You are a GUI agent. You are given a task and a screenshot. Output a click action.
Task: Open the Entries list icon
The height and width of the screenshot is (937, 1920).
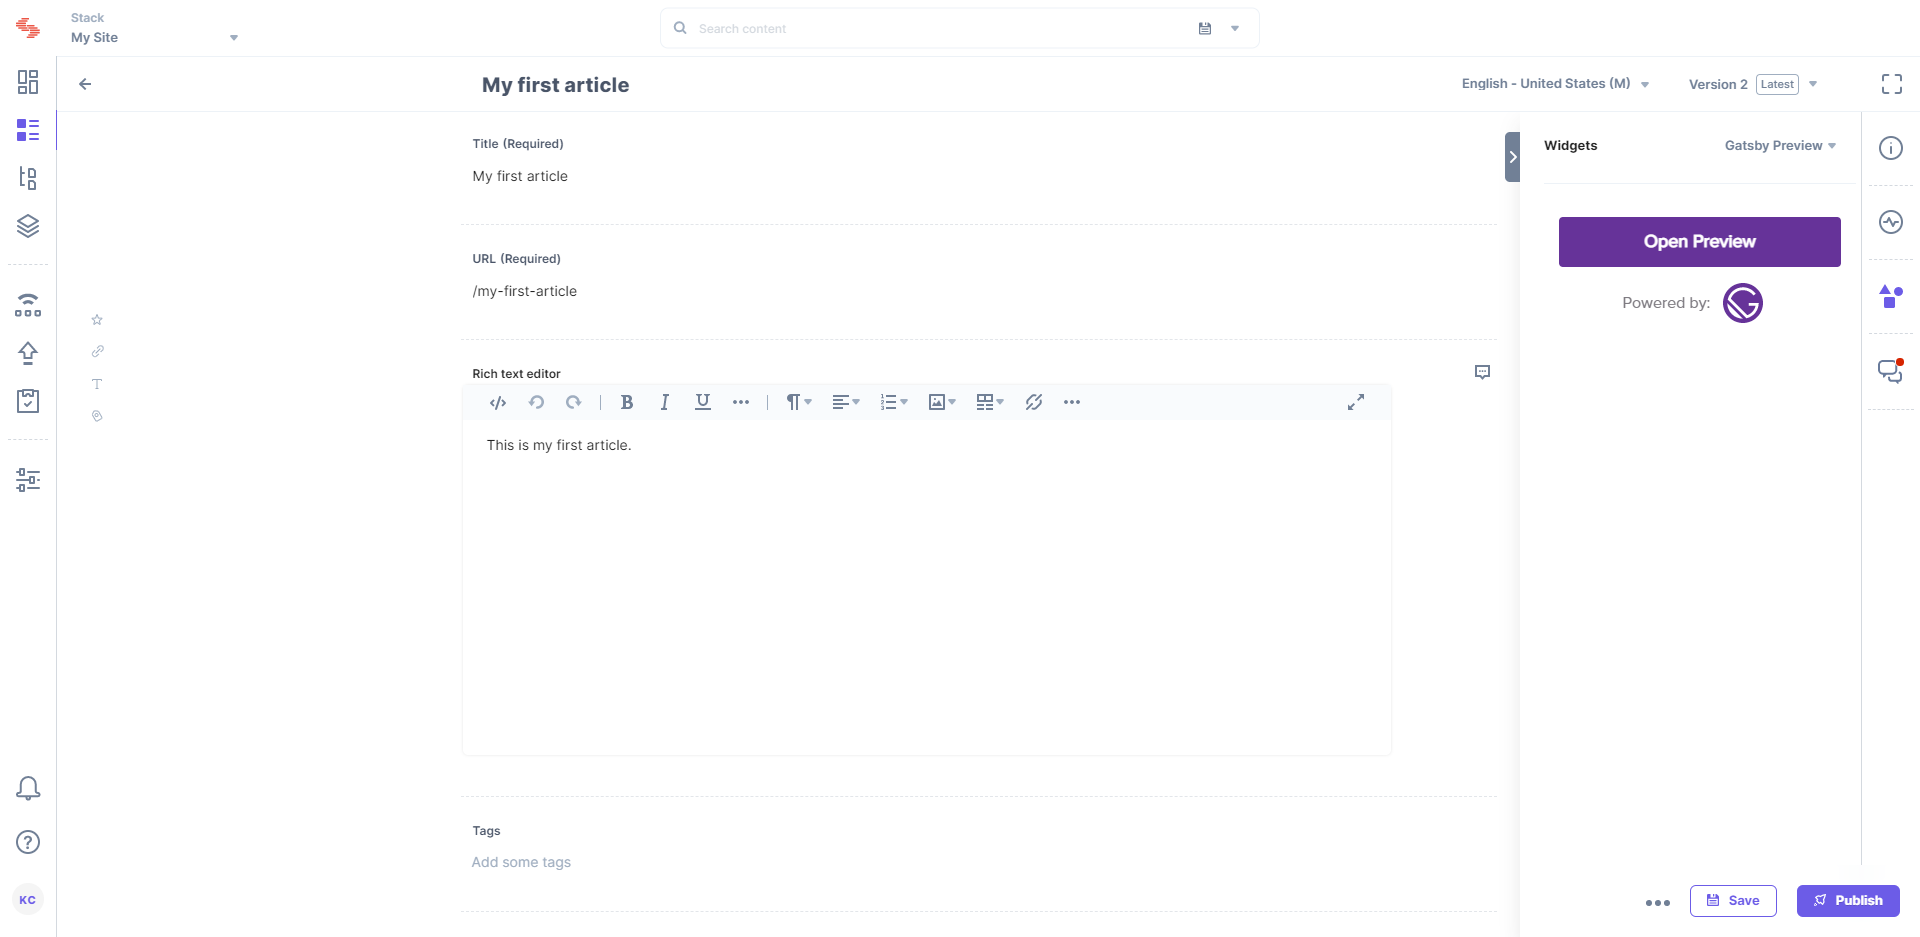(x=28, y=130)
